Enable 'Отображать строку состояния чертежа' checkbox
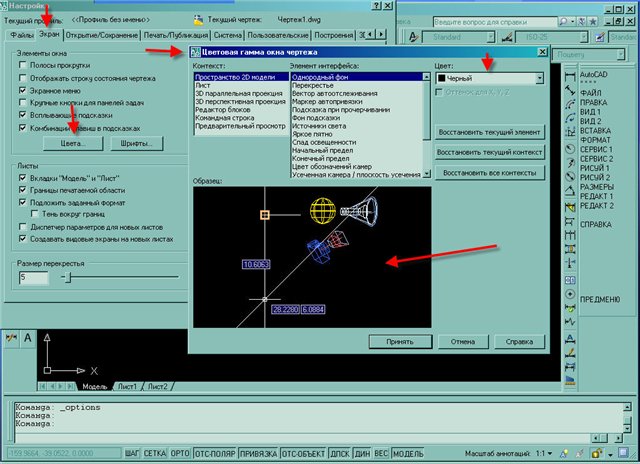This screenshot has height=464, width=640. click(23, 78)
